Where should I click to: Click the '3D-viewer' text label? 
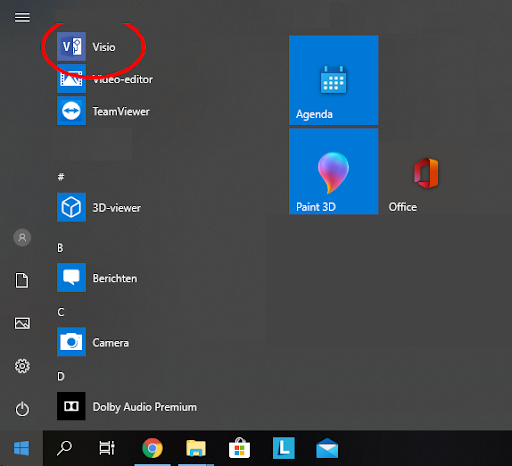pyautogui.click(x=117, y=208)
